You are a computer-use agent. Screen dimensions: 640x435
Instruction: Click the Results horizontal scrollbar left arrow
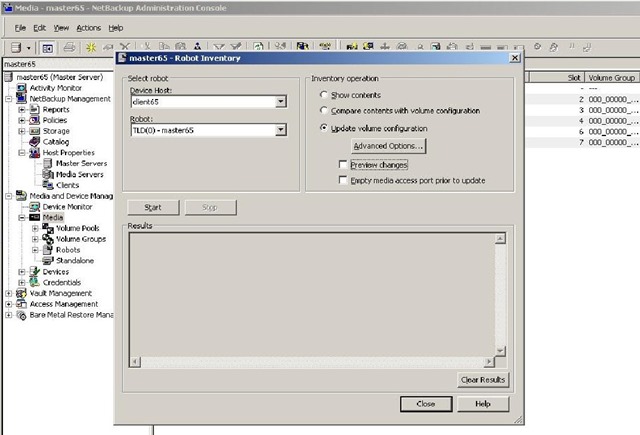pos(135,362)
